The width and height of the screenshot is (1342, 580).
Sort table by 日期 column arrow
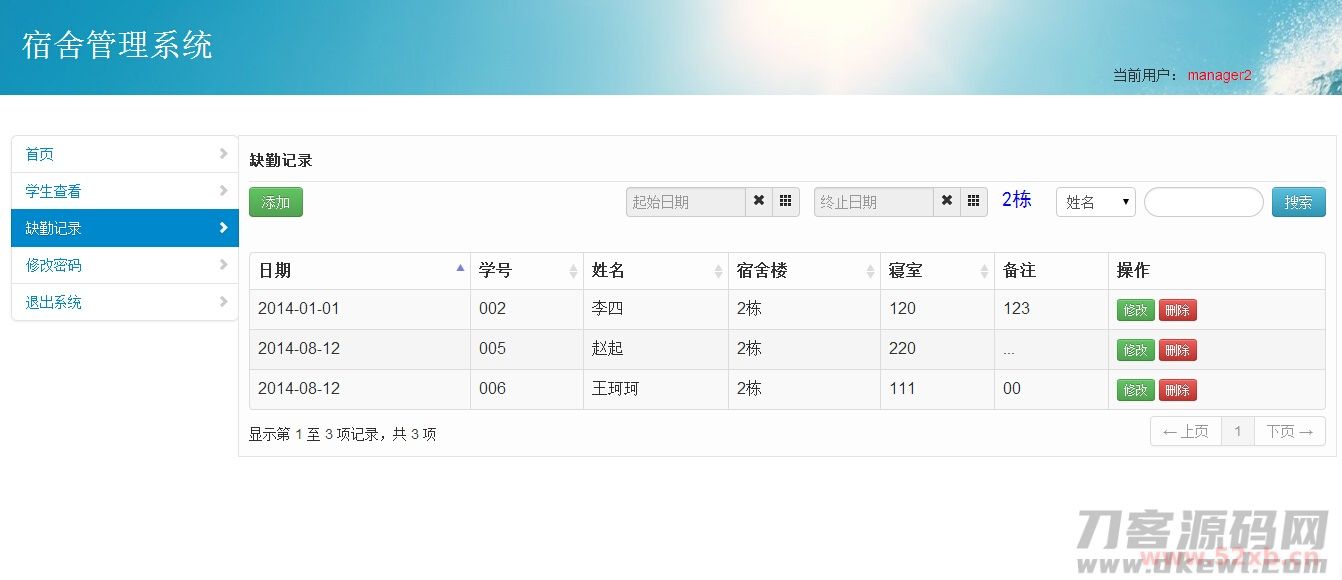coord(460,270)
